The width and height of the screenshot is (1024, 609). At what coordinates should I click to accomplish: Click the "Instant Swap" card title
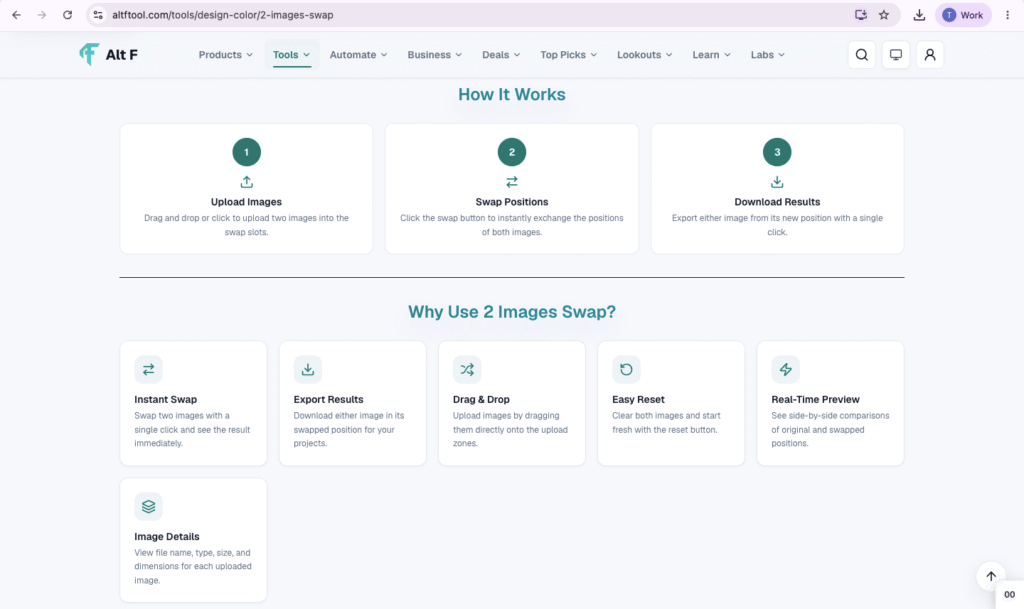(165, 399)
